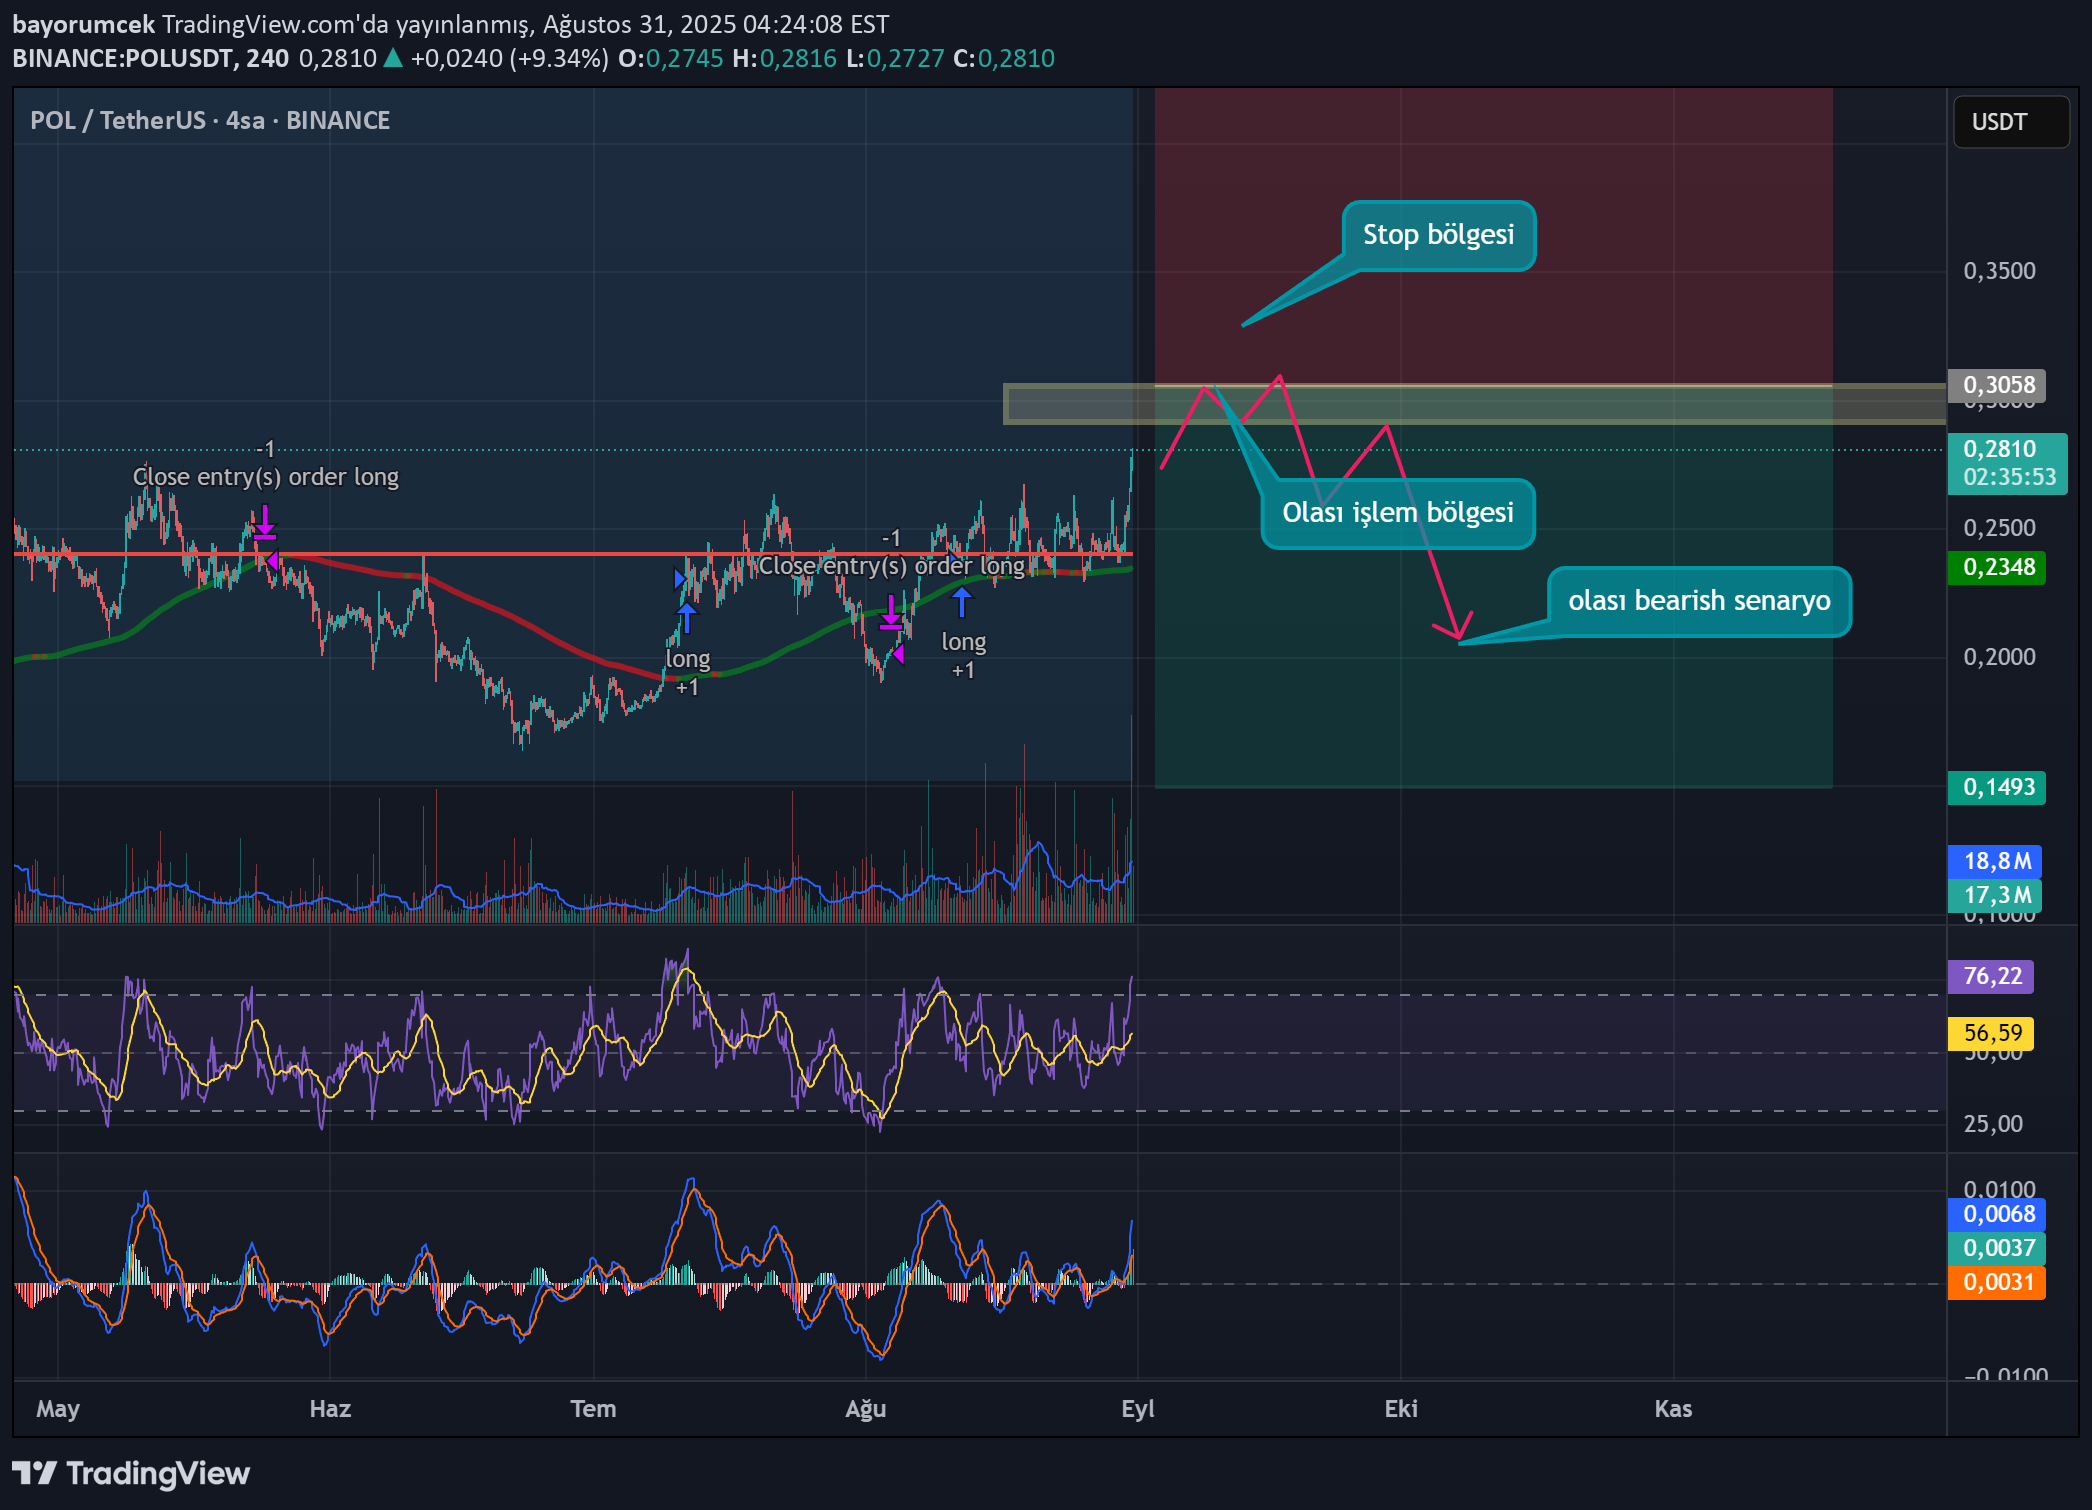Click the 0,2500 price axis label
This screenshot has height=1510, width=2092.
coord(1999,528)
